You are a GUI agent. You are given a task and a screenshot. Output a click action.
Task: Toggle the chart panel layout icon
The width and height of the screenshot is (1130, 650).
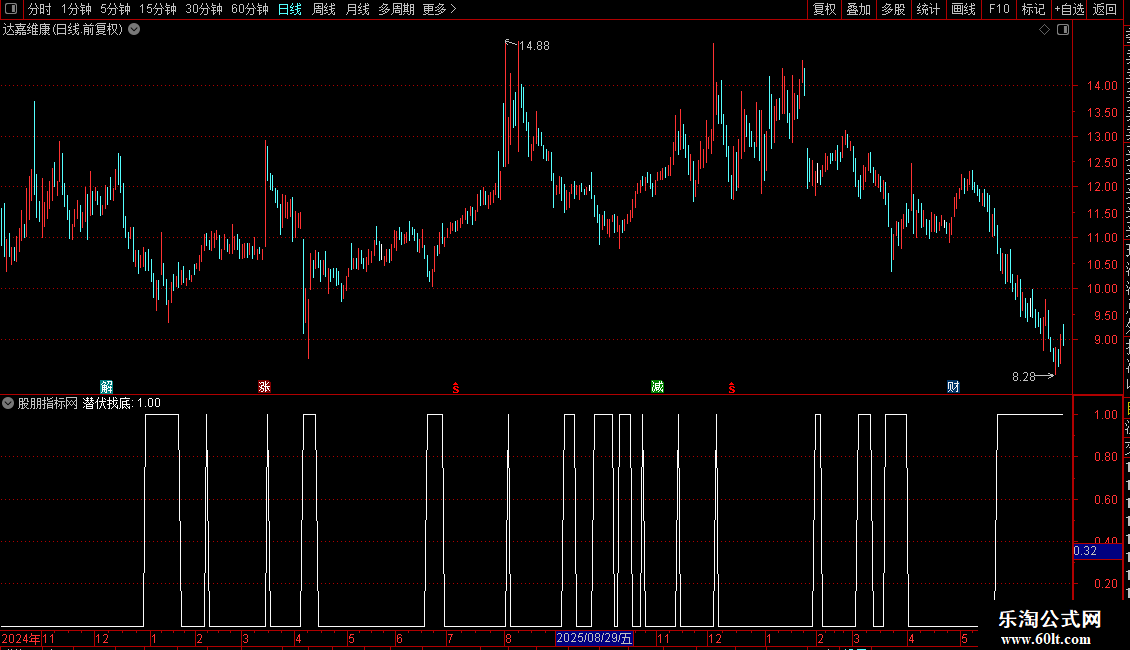1063,30
